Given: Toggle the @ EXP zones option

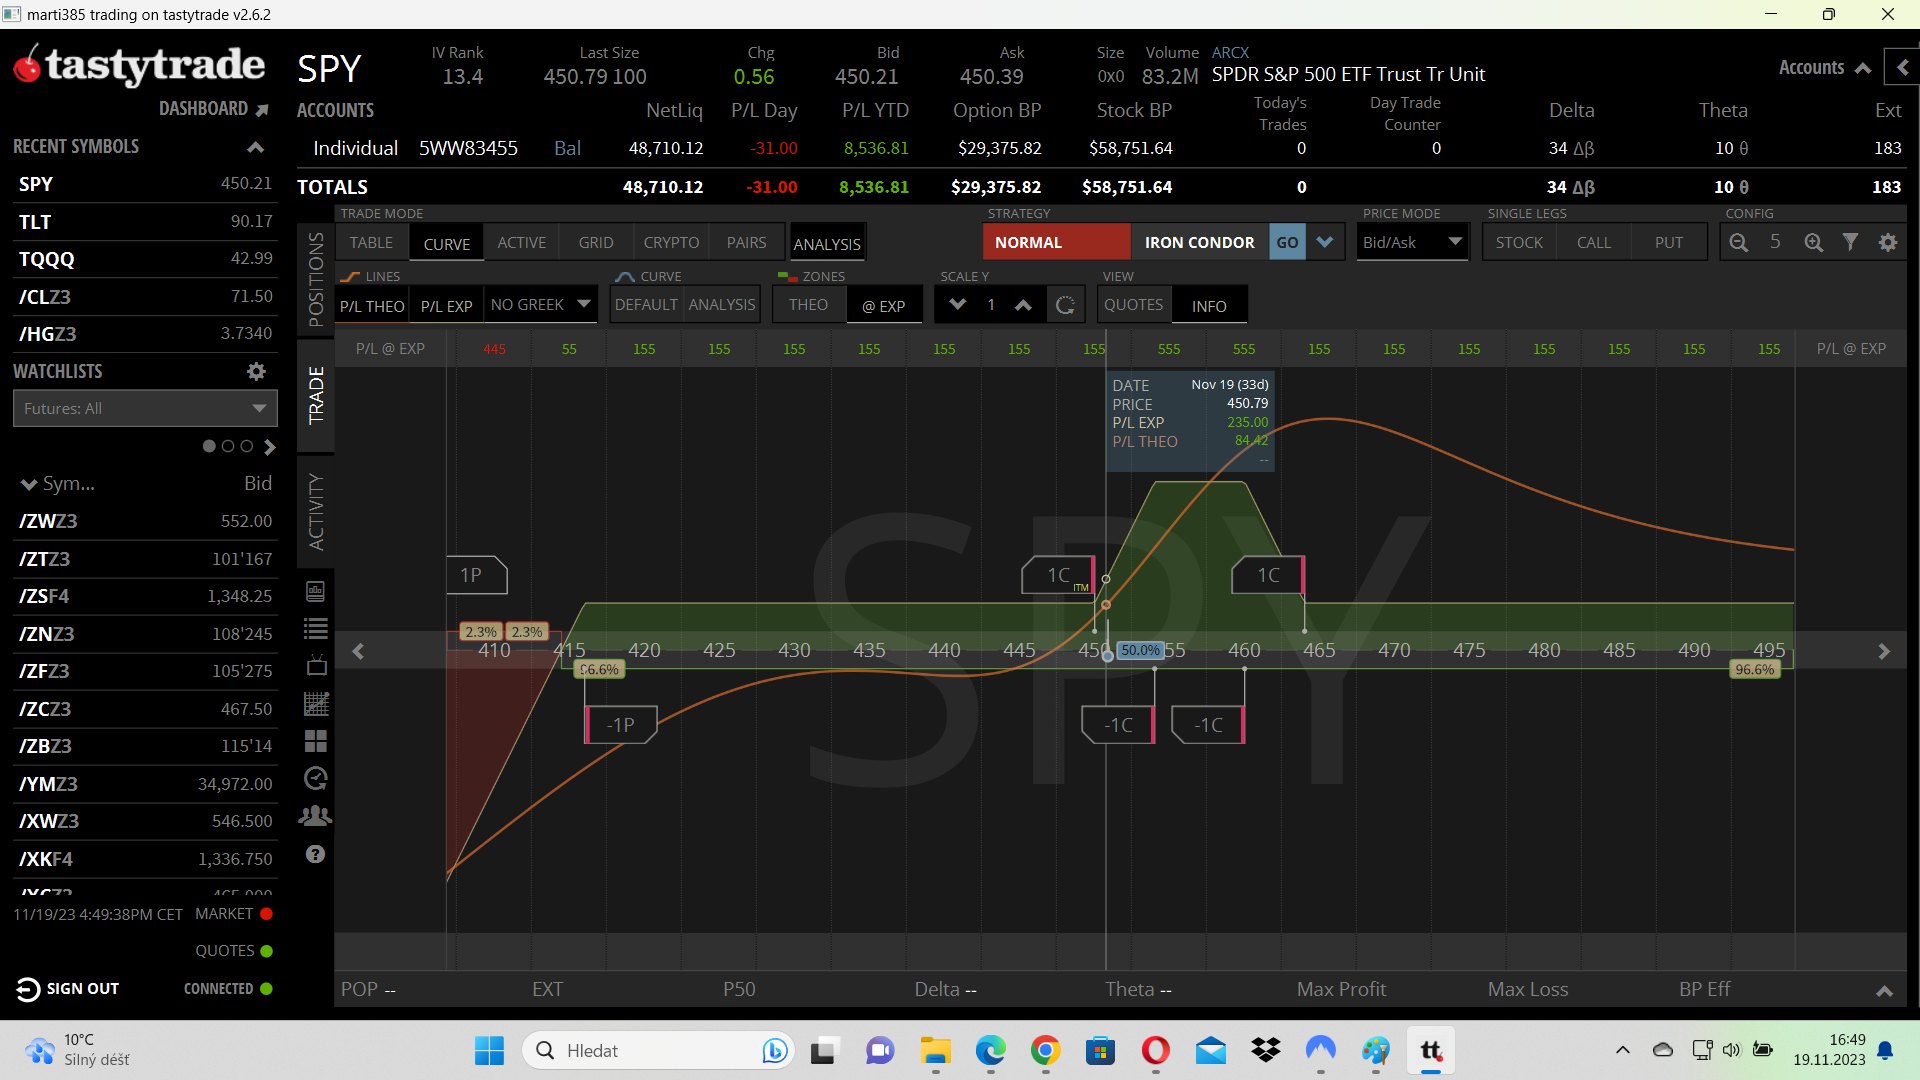Looking at the screenshot, I should tap(884, 306).
